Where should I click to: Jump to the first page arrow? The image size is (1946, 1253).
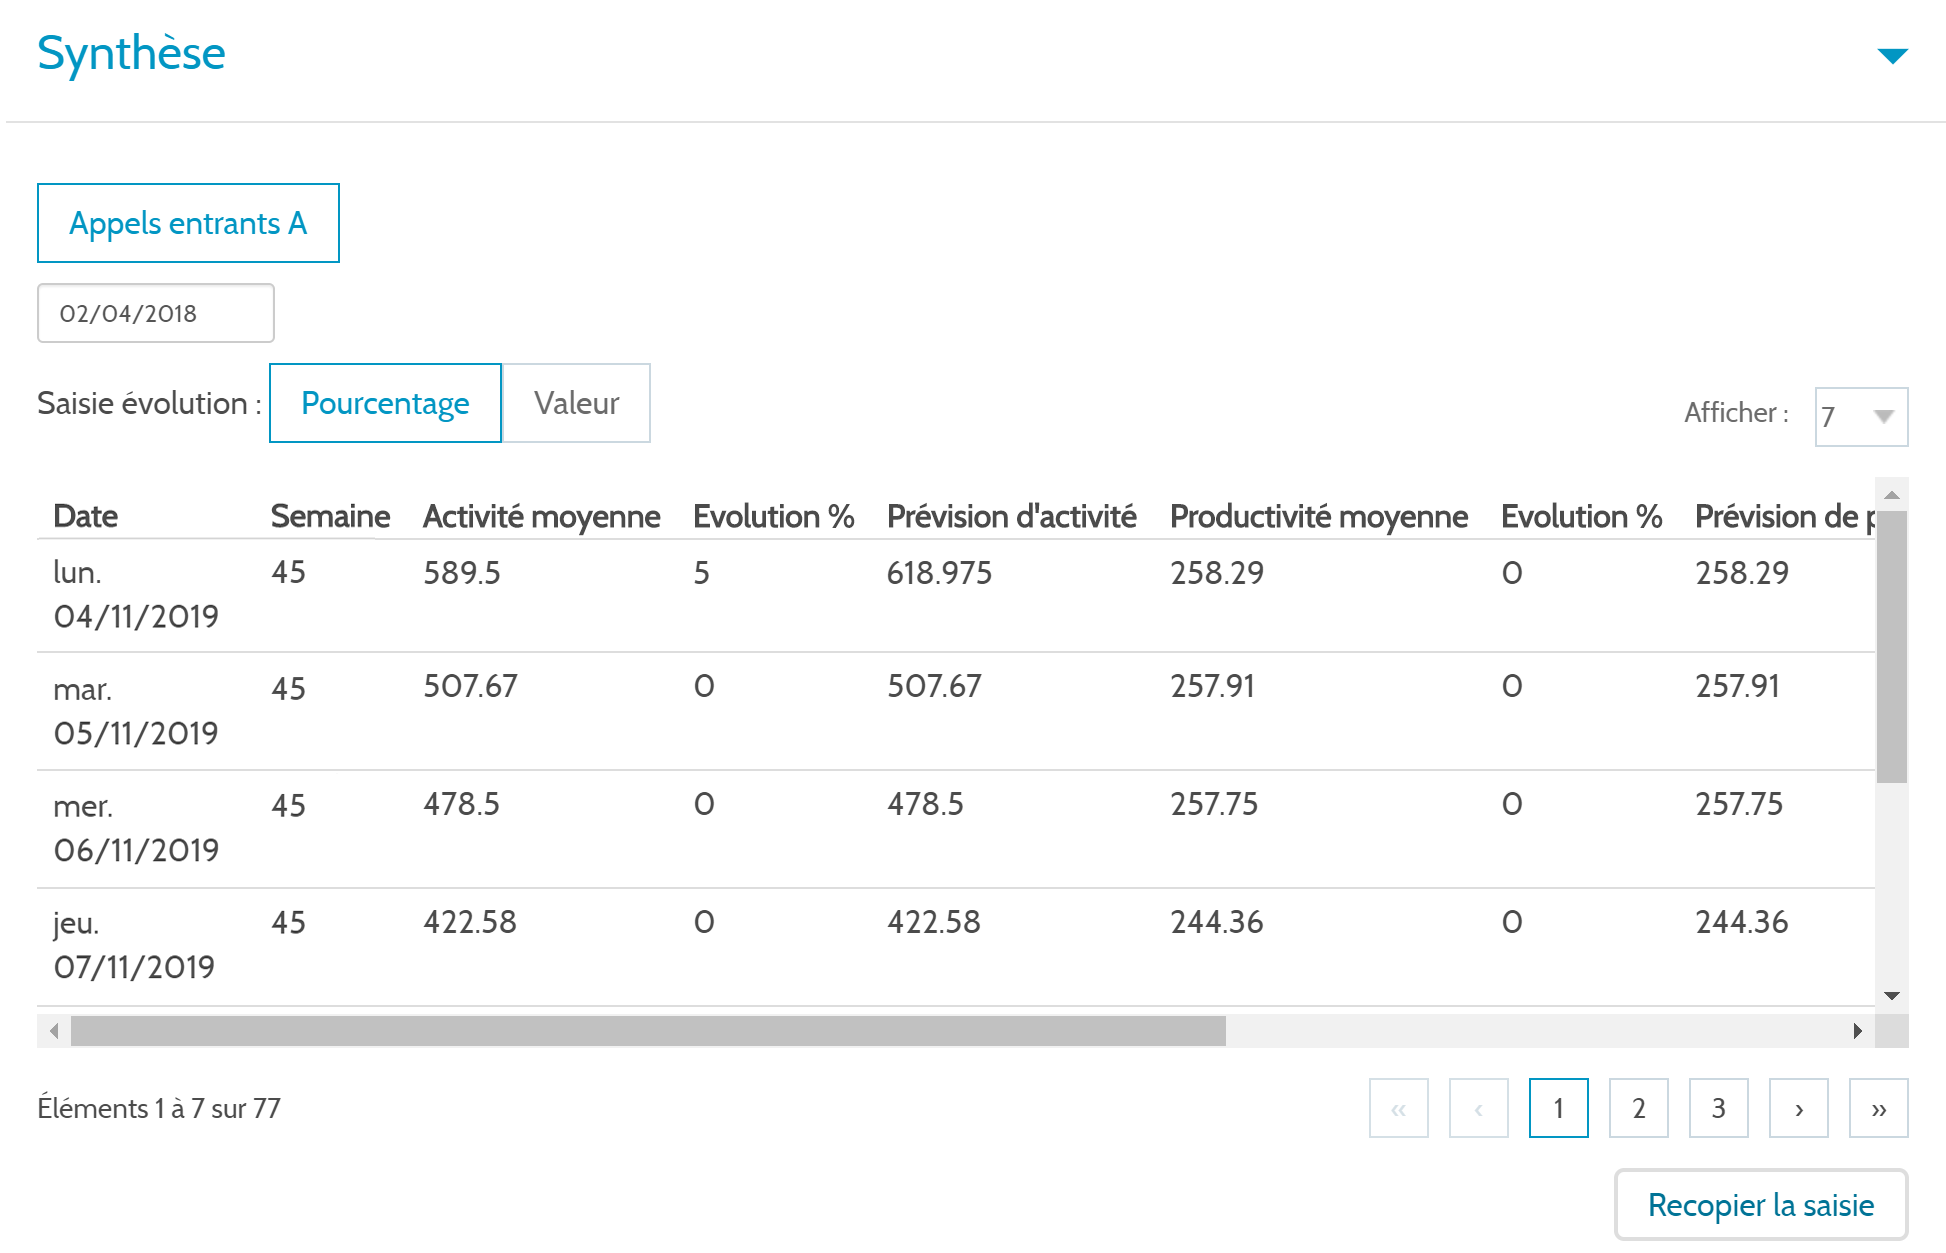[x=1398, y=1108]
